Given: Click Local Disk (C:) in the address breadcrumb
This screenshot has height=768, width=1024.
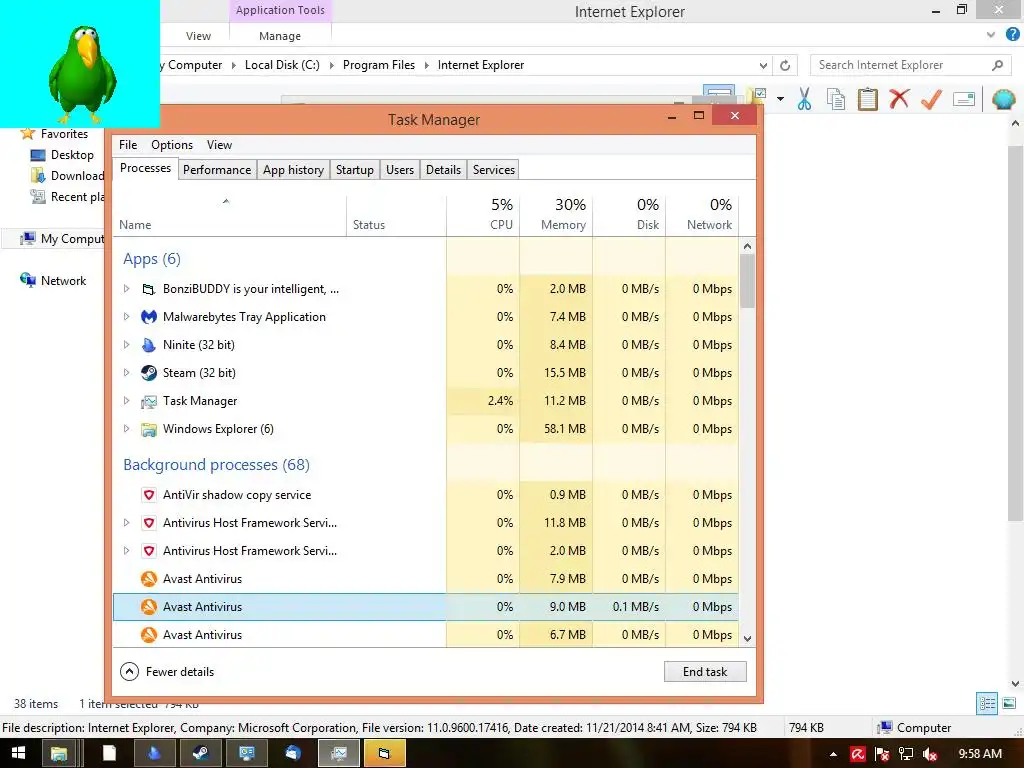Looking at the screenshot, I should (282, 65).
